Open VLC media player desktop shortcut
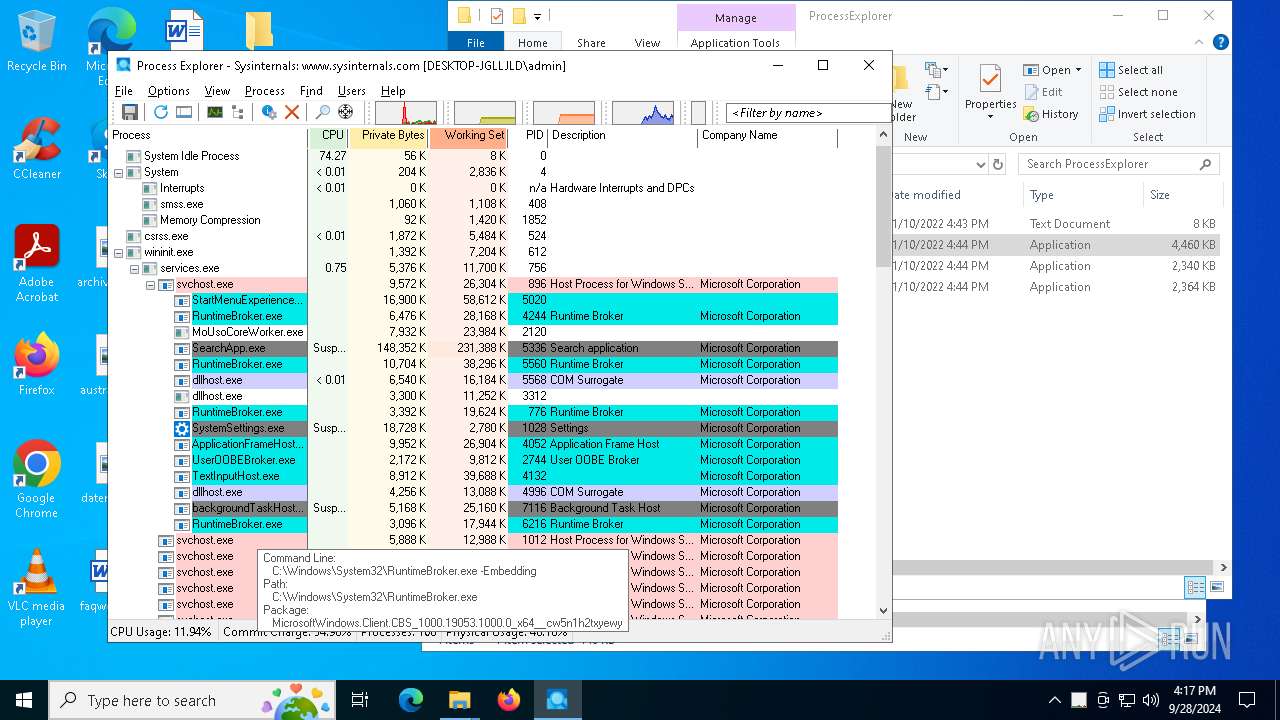 coord(37,587)
